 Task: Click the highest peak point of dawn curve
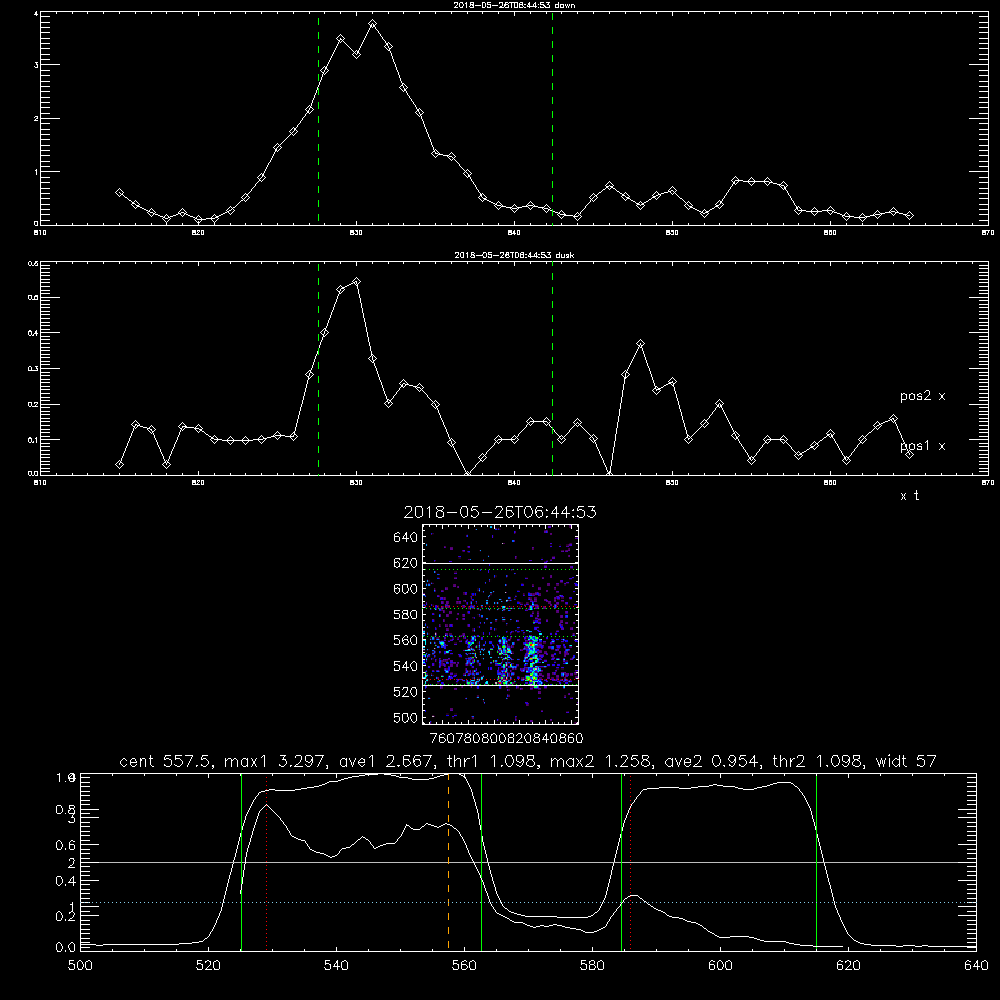372,24
